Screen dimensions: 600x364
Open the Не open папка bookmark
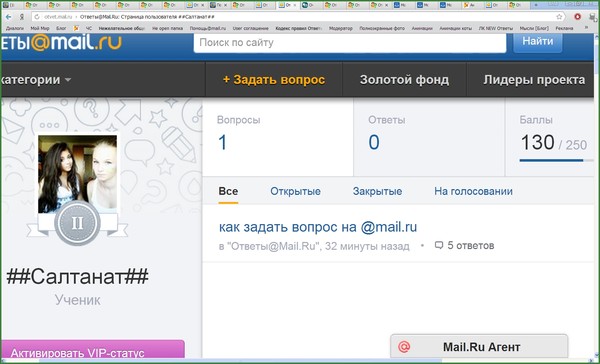[x=168, y=28]
